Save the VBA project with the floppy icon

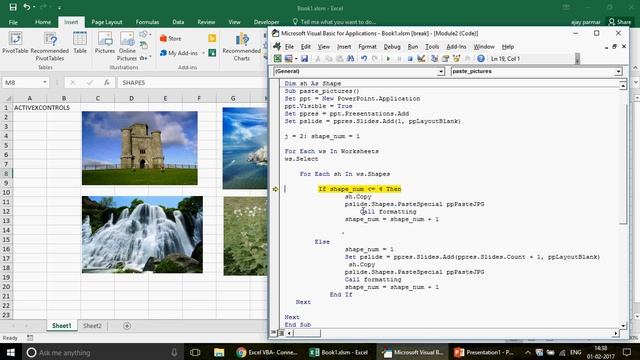coord(304,59)
